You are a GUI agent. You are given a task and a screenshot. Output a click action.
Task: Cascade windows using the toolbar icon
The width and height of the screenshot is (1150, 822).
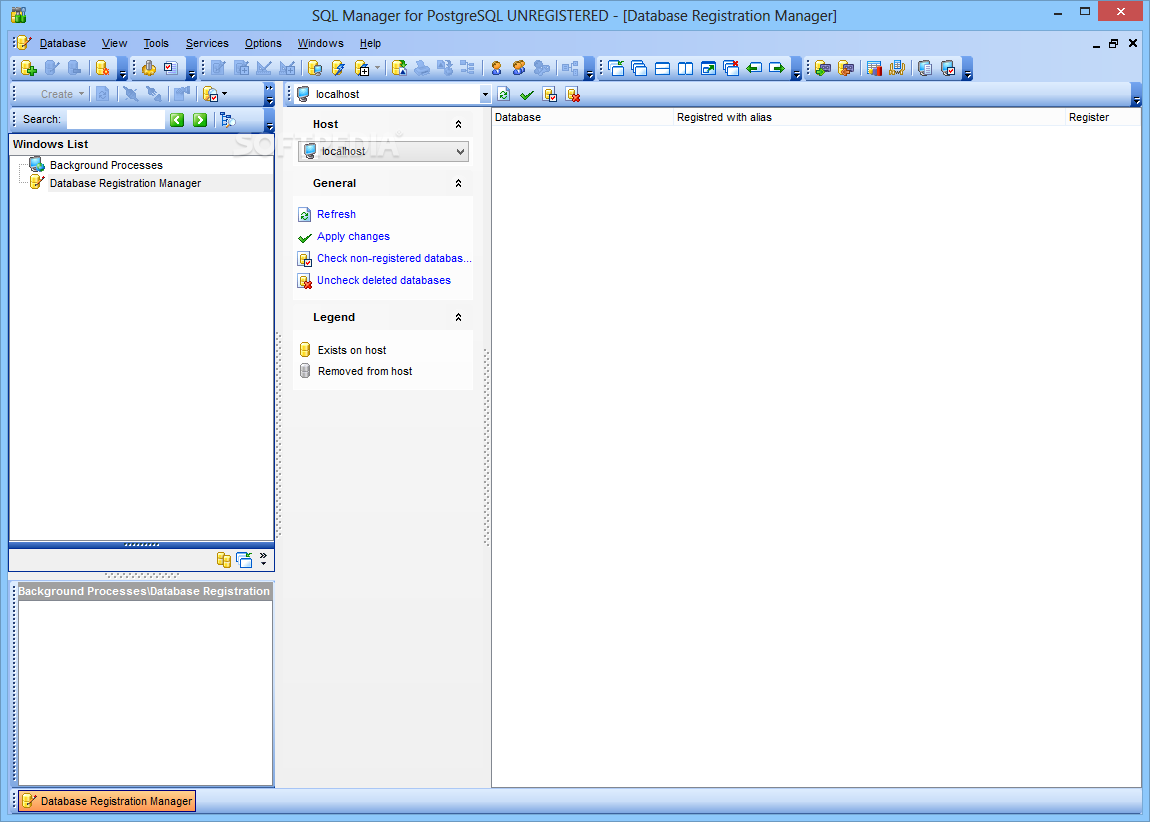coord(639,68)
